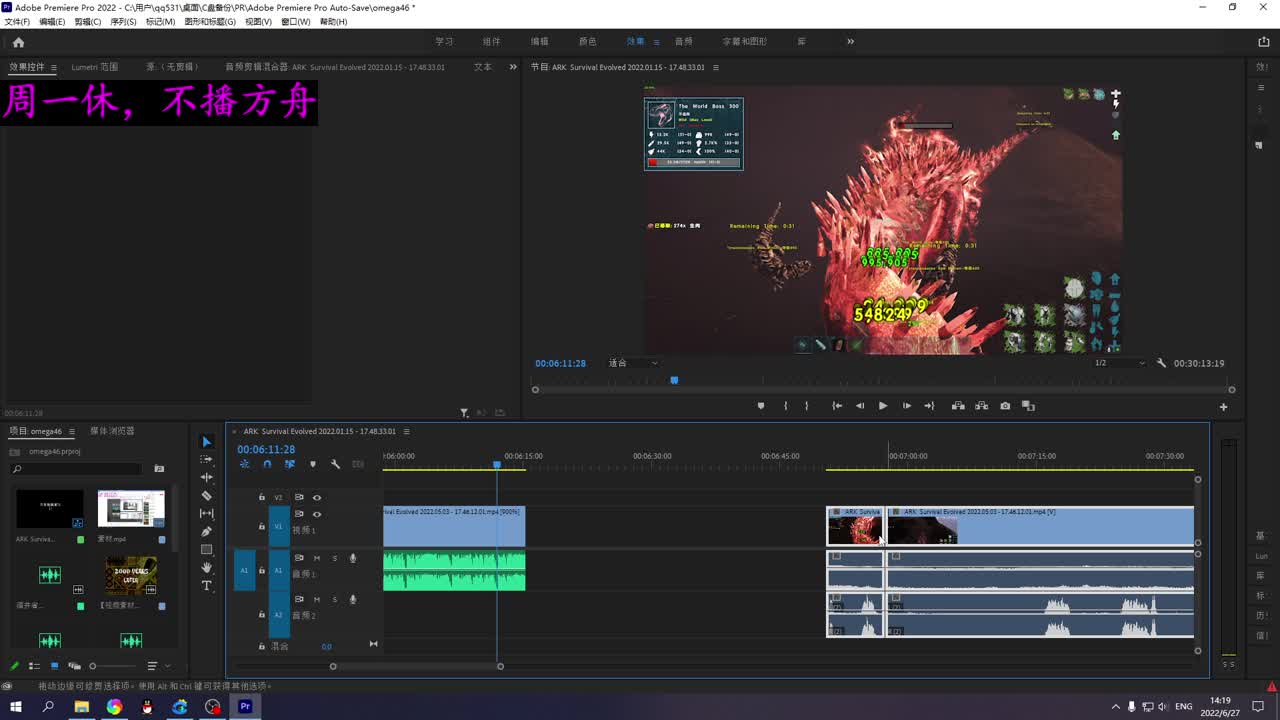Export frame with the camera icon
The width and height of the screenshot is (1280, 720).
coord(1005,406)
